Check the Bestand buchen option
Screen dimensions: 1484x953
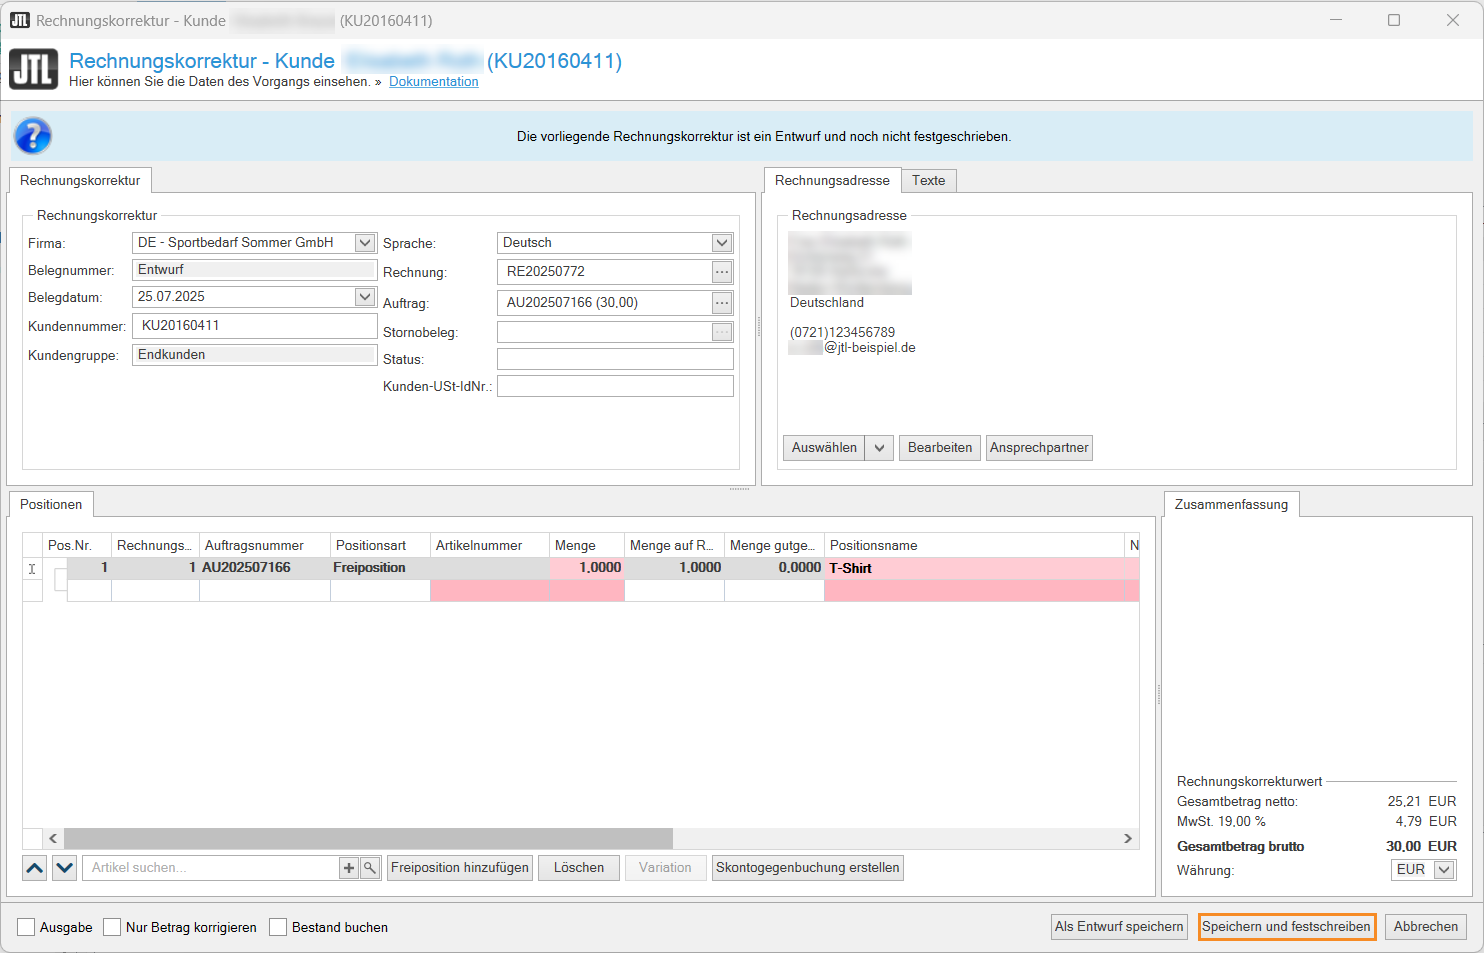coord(279,927)
